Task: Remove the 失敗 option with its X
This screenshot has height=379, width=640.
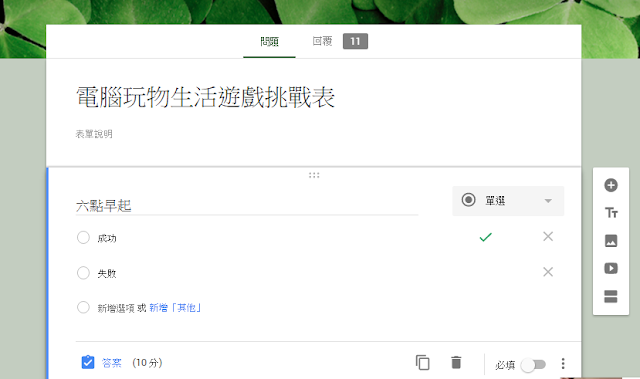Action: tap(548, 272)
